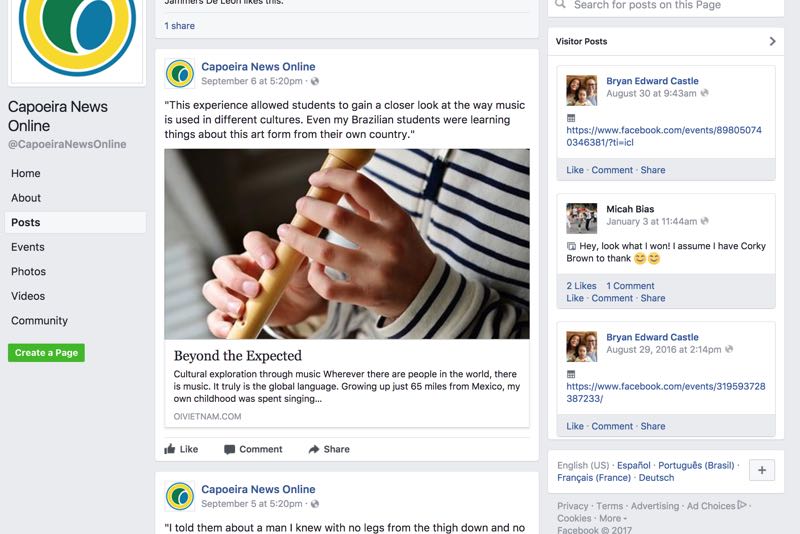Click the thumbs-up Like icon under the recorder post
The height and width of the screenshot is (534, 800).
pyautogui.click(x=170, y=449)
